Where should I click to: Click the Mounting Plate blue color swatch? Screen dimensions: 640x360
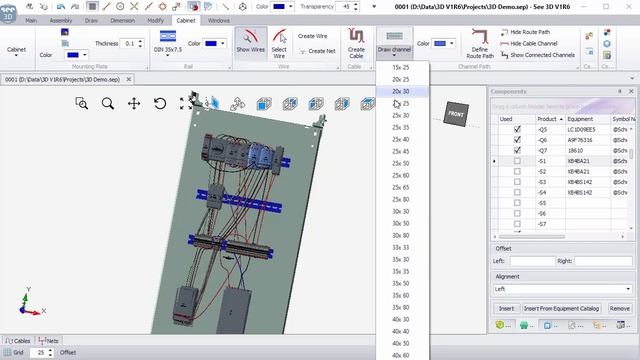pos(73,55)
